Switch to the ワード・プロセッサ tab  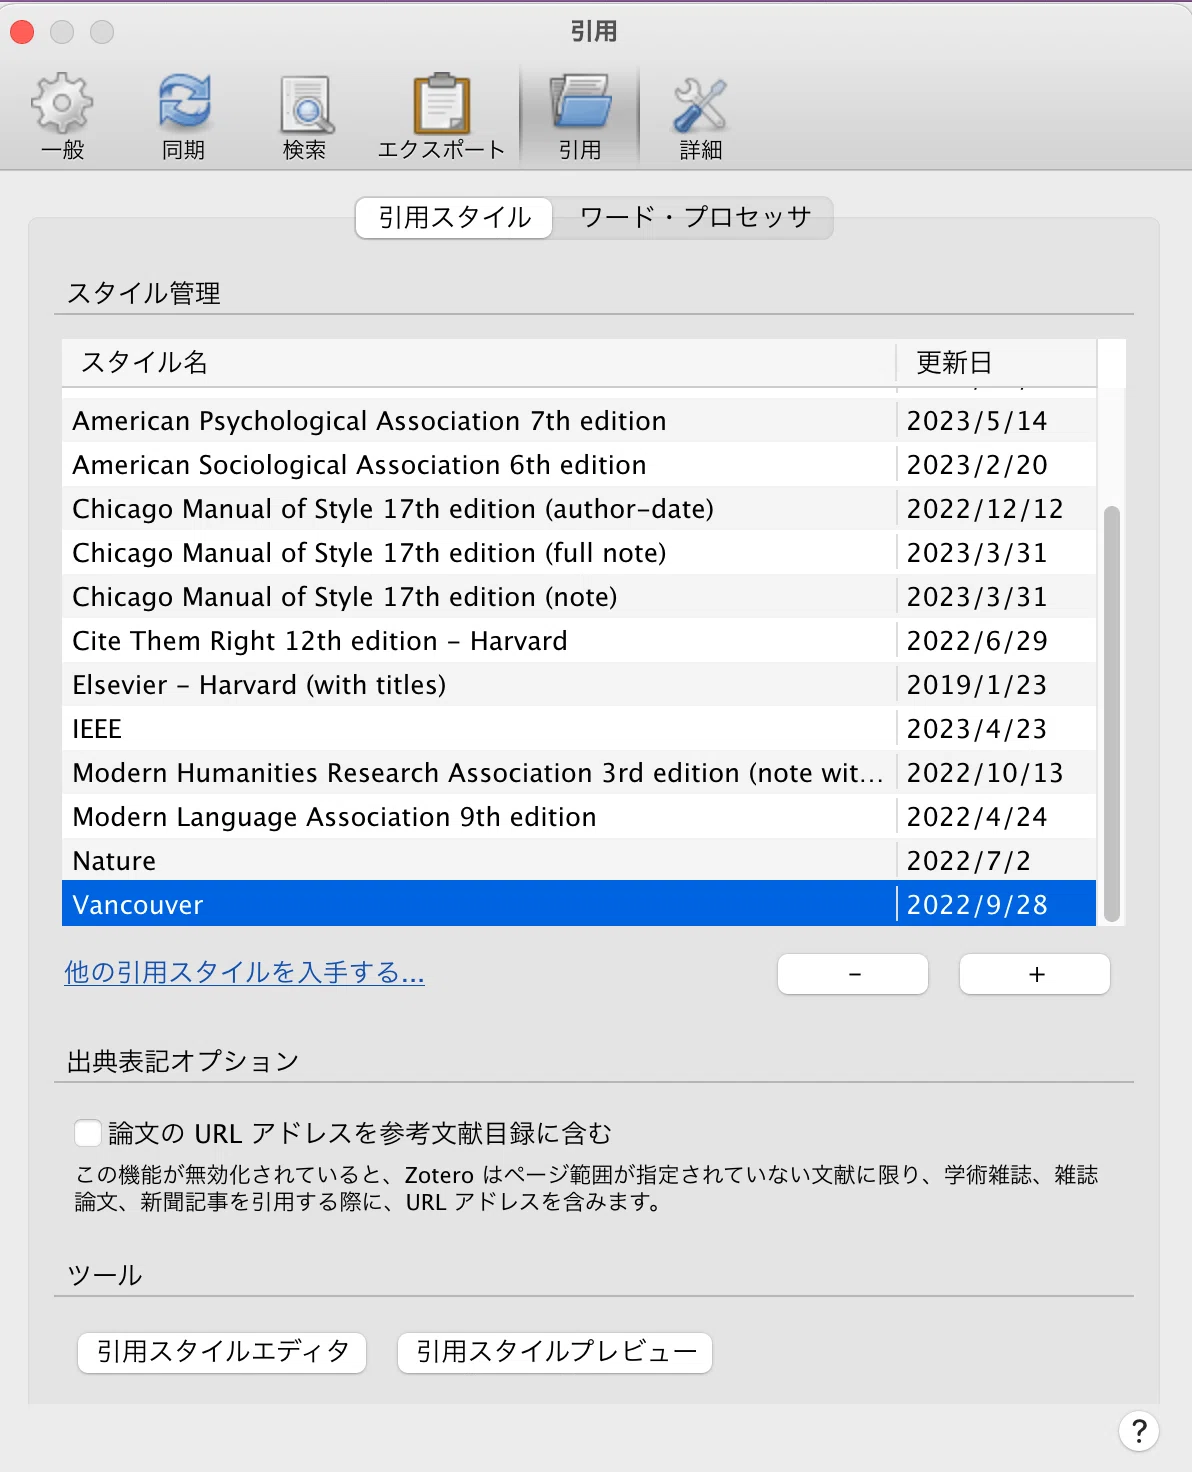[695, 217]
